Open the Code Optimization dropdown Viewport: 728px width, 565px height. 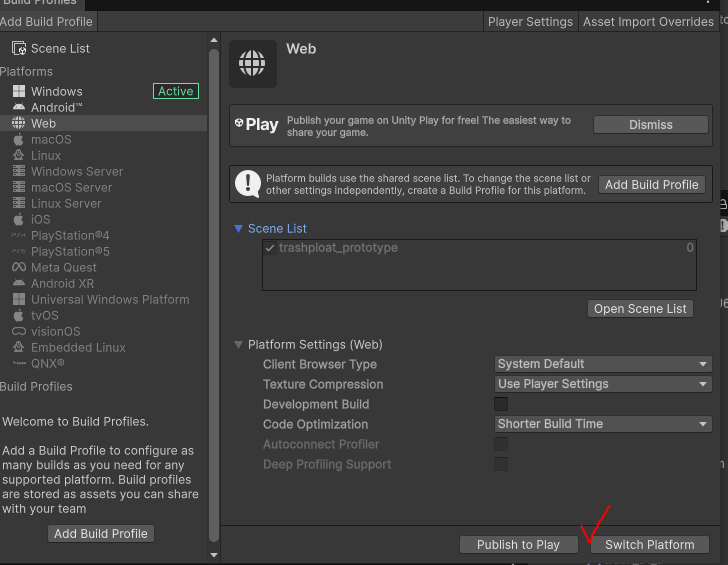[x=603, y=424]
